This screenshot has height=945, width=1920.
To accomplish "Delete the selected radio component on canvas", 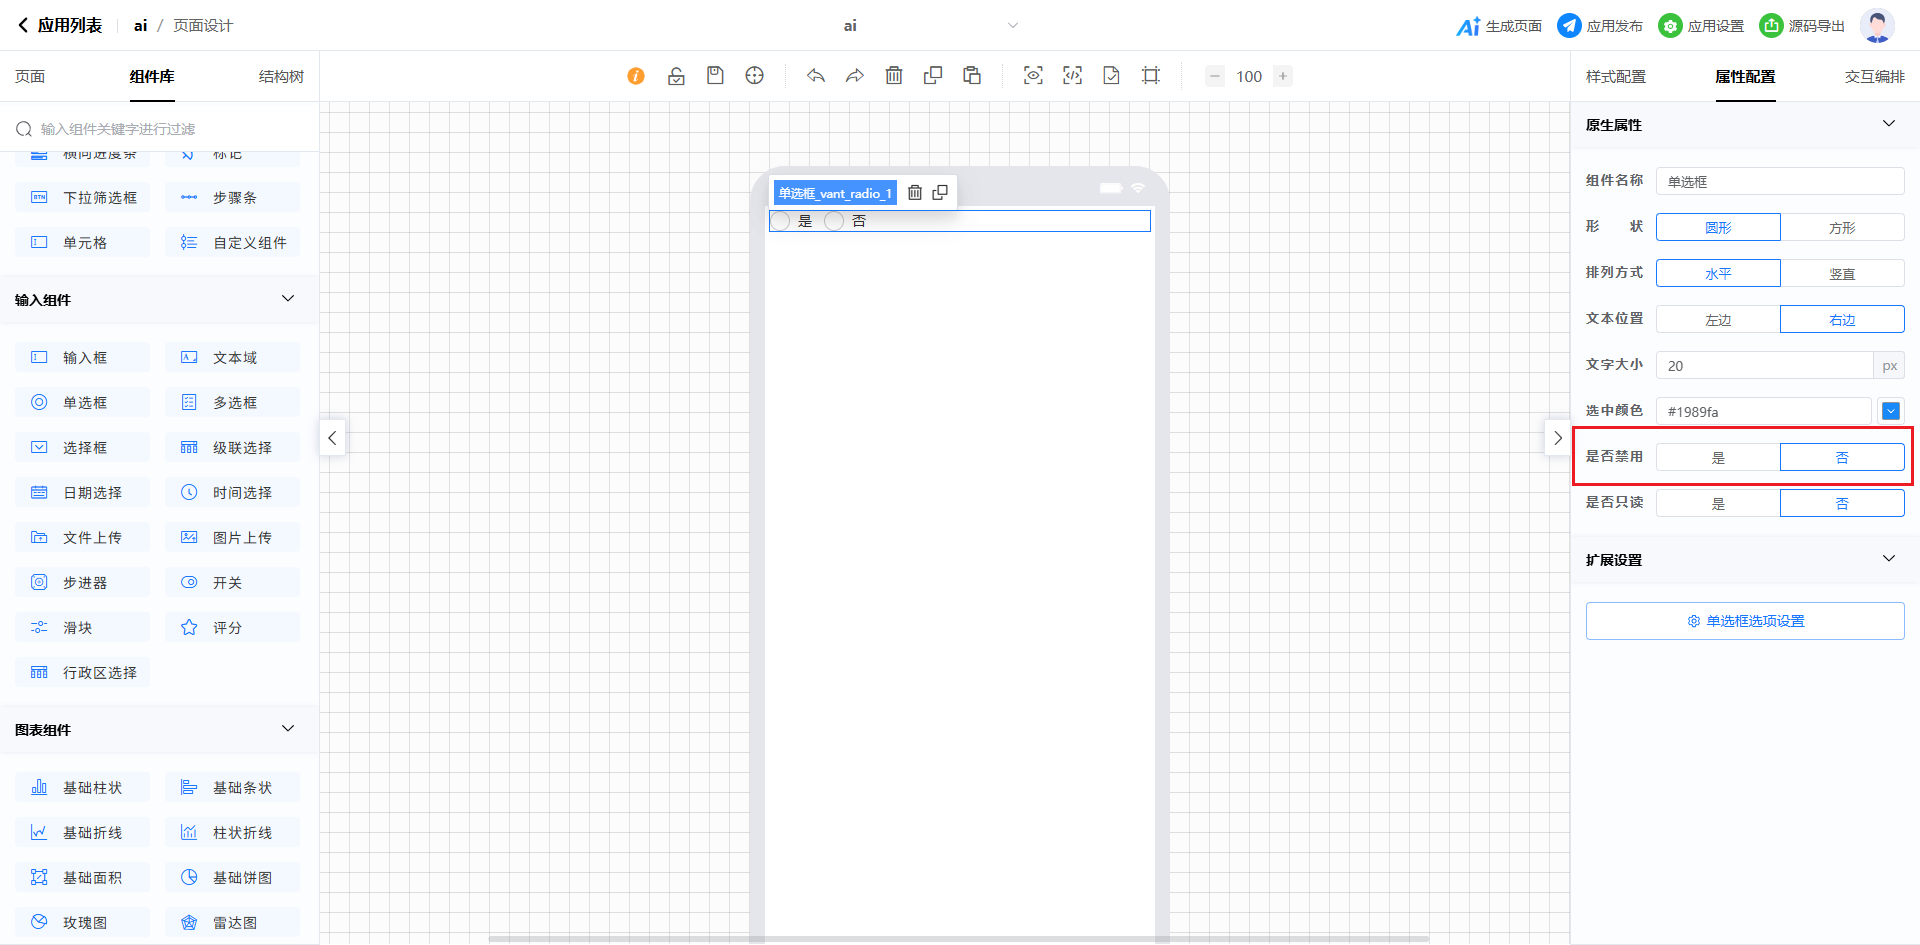I will (915, 193).
